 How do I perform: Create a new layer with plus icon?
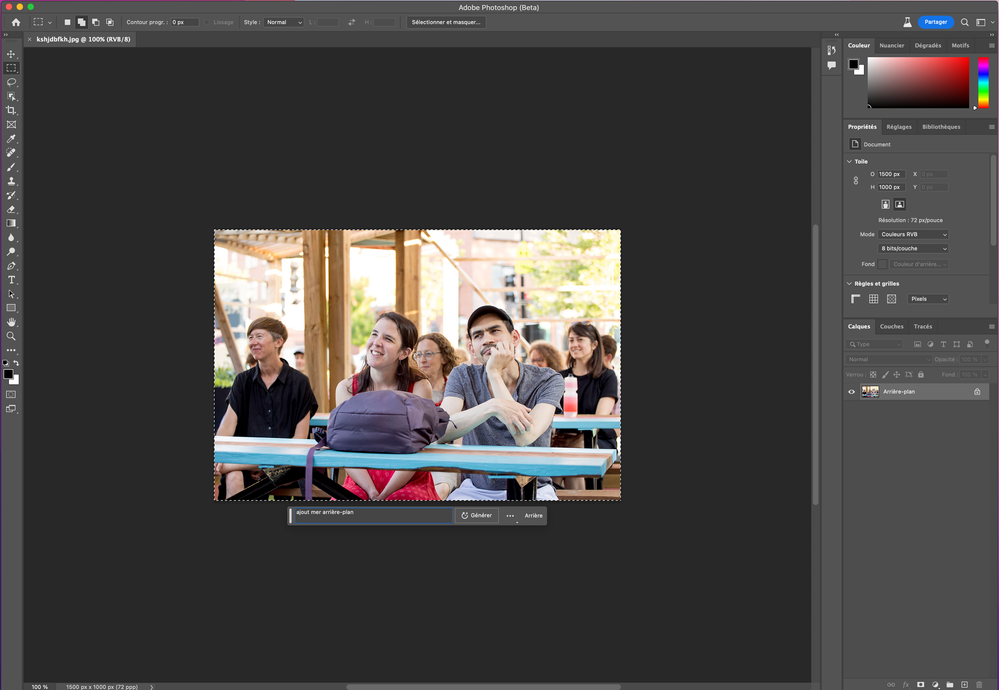point(964,684)
